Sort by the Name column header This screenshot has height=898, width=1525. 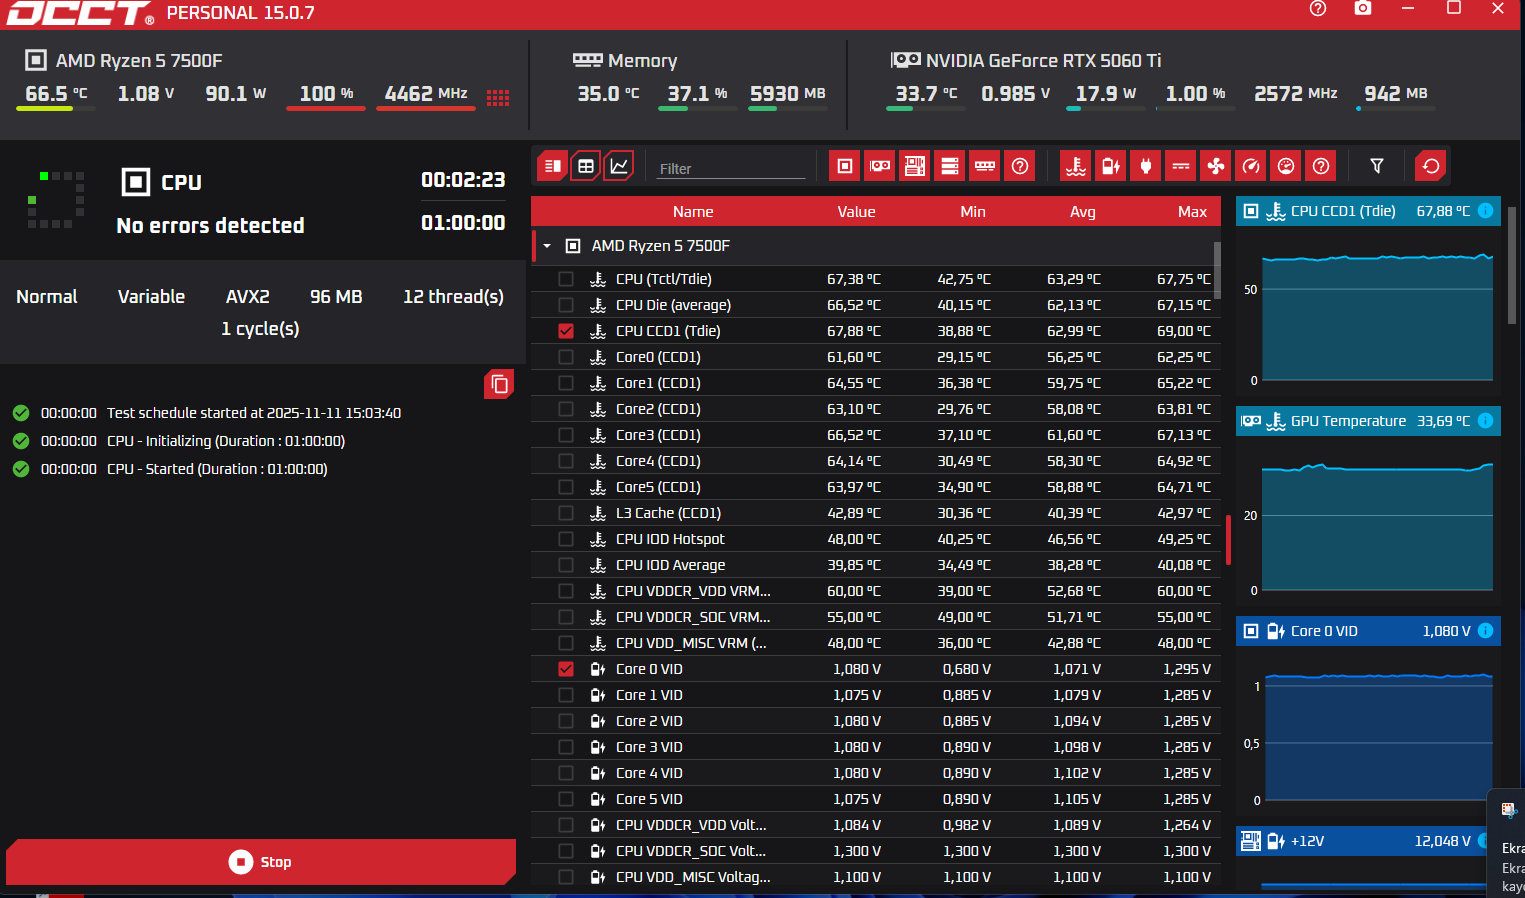[x=693, y=212]
